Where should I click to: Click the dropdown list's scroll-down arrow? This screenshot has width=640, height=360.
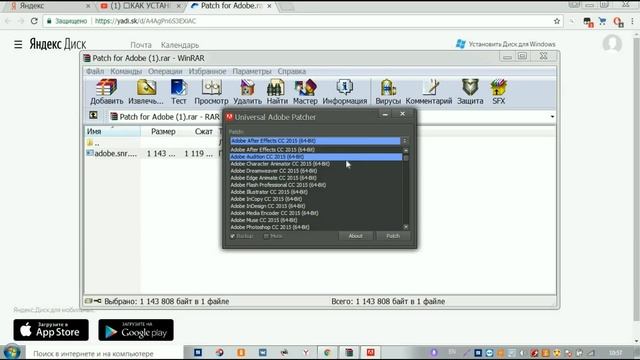(x=406, y=227)
